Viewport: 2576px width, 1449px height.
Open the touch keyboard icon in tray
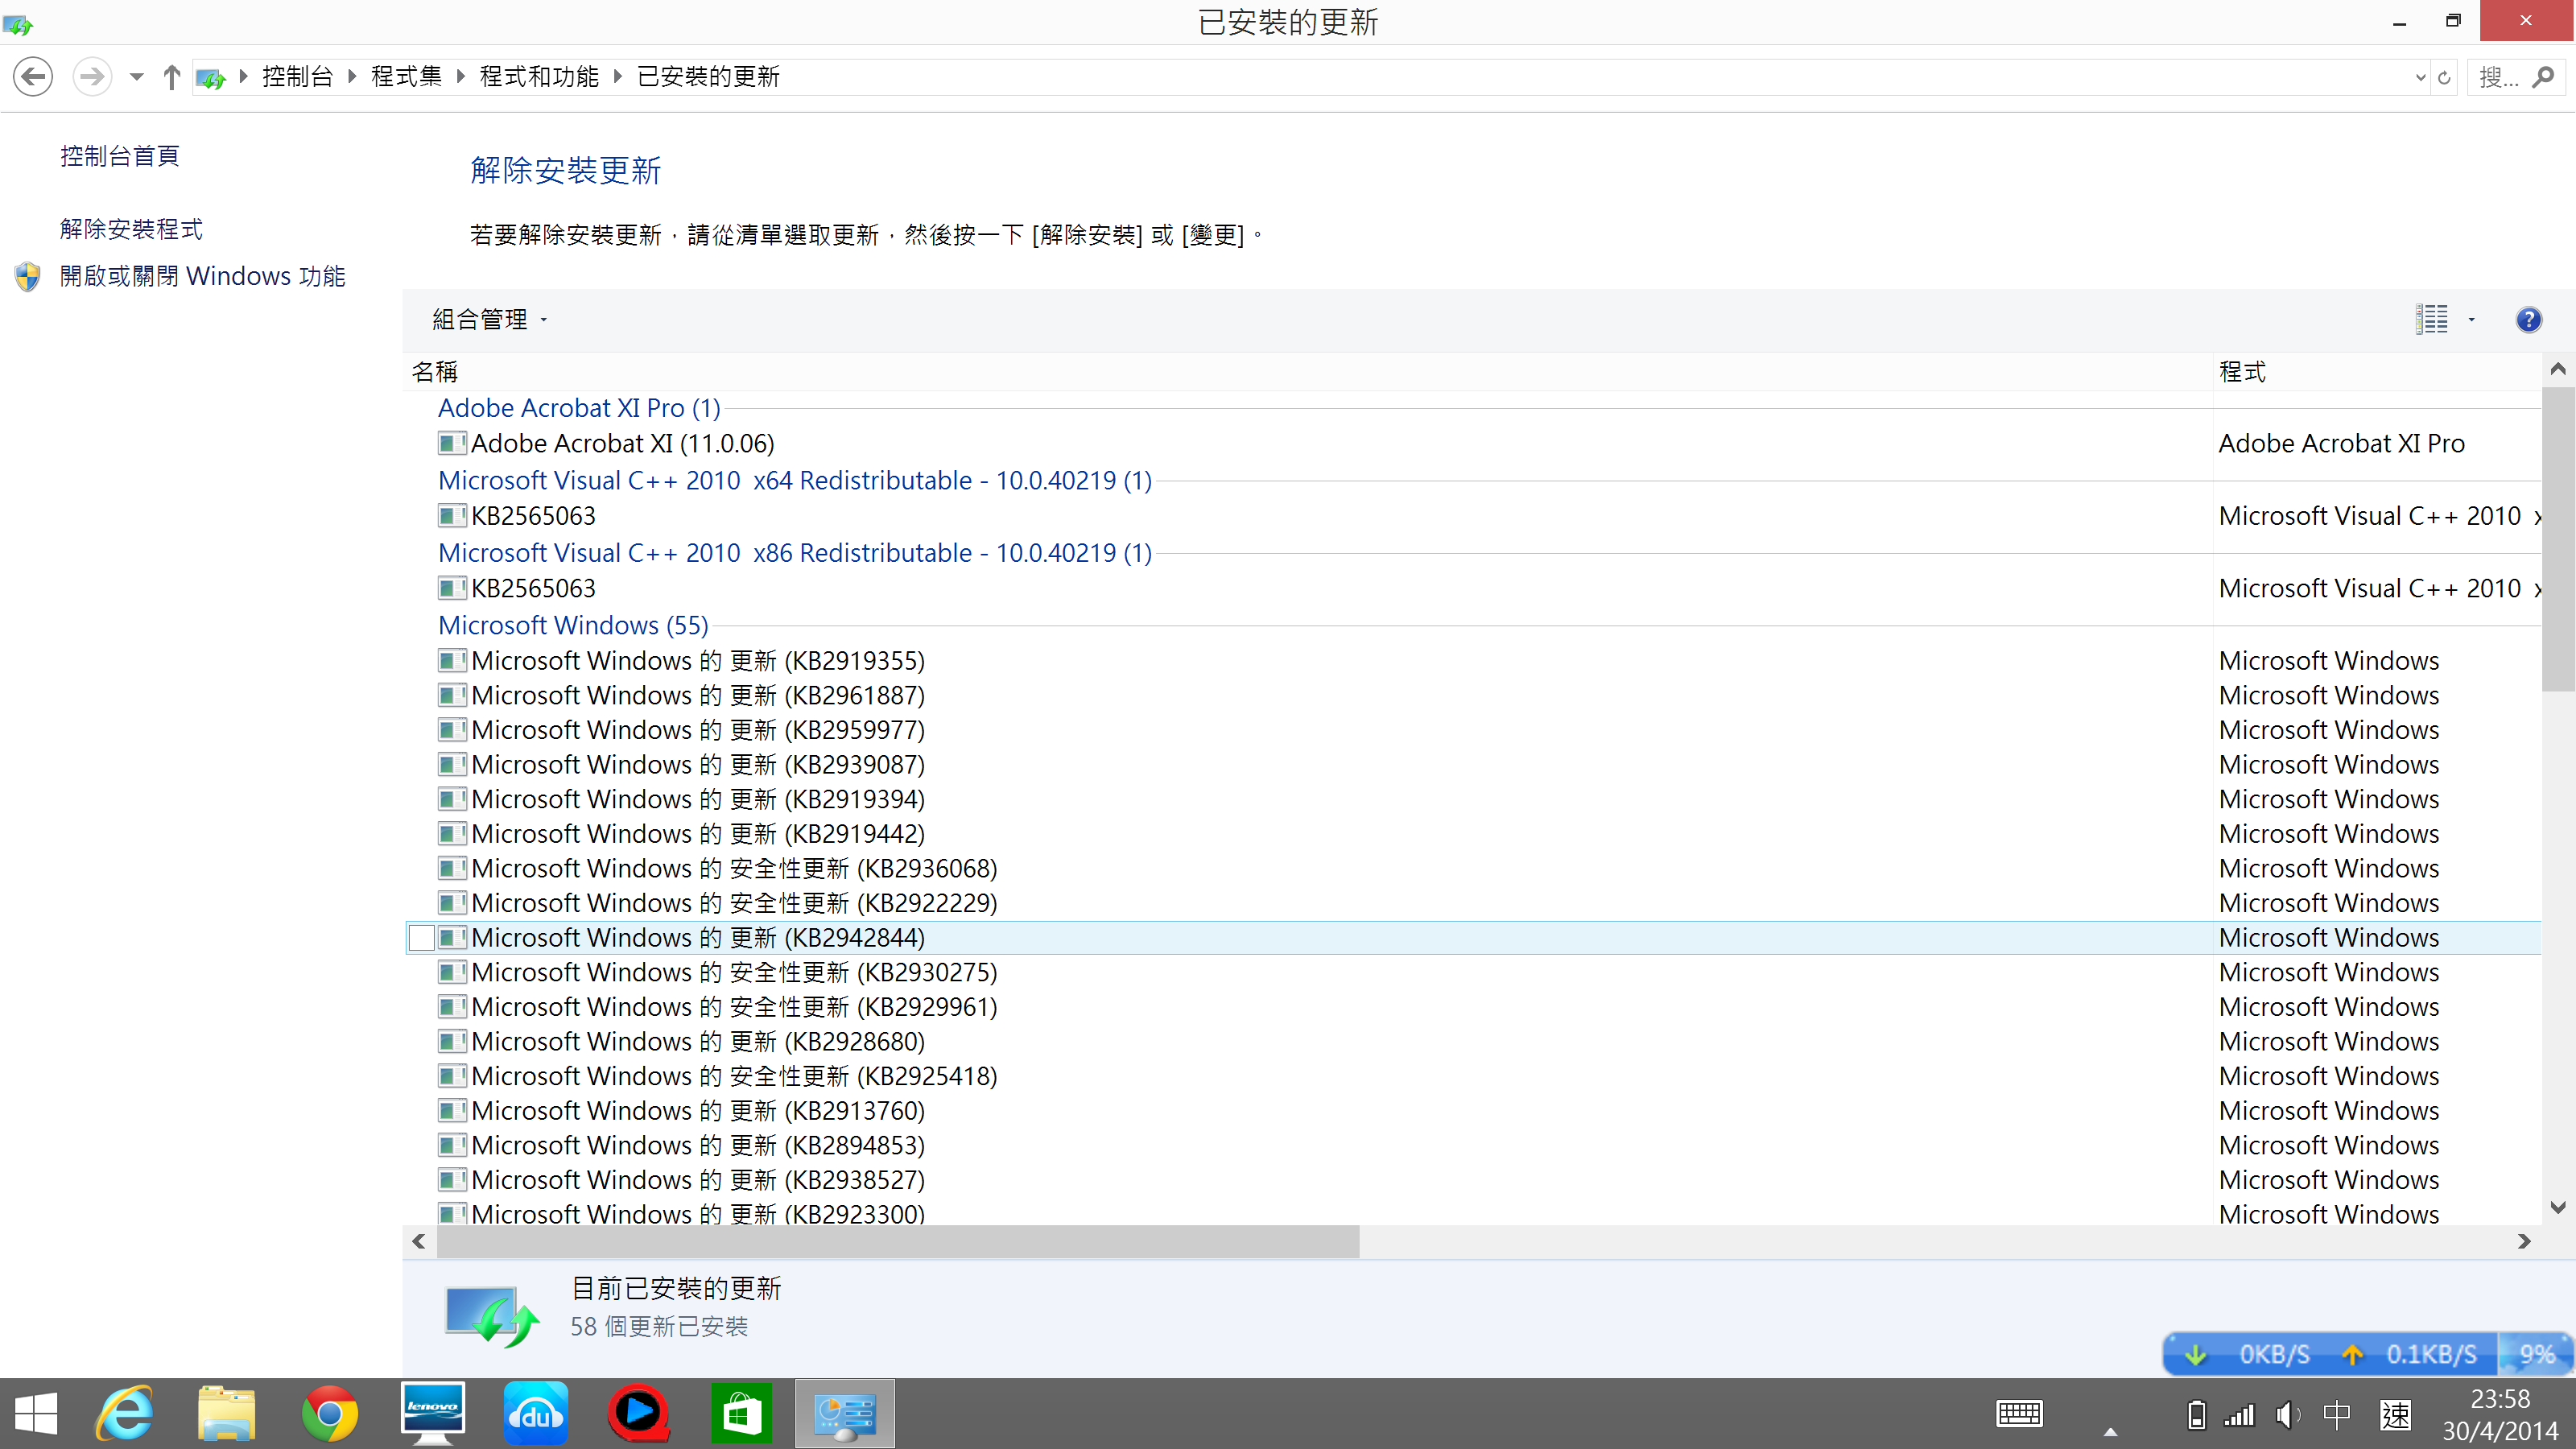coord(2019,1414)
